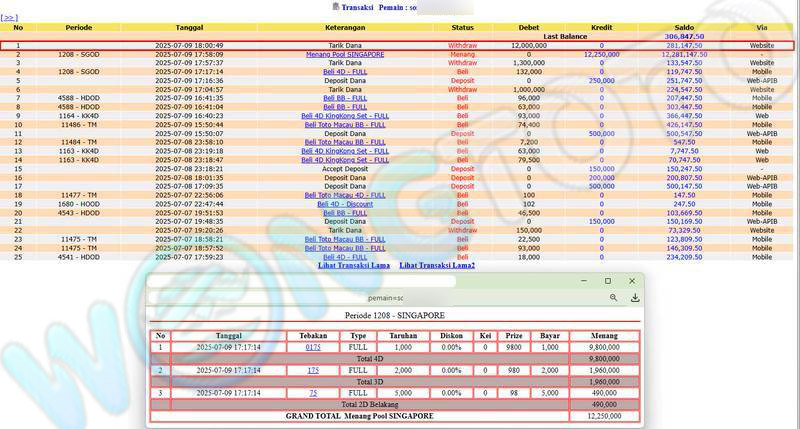The width and height of the screenshot is (800, 429).
Task: Click the download icon in popup toolbar
Action: (x=634, y=298)
